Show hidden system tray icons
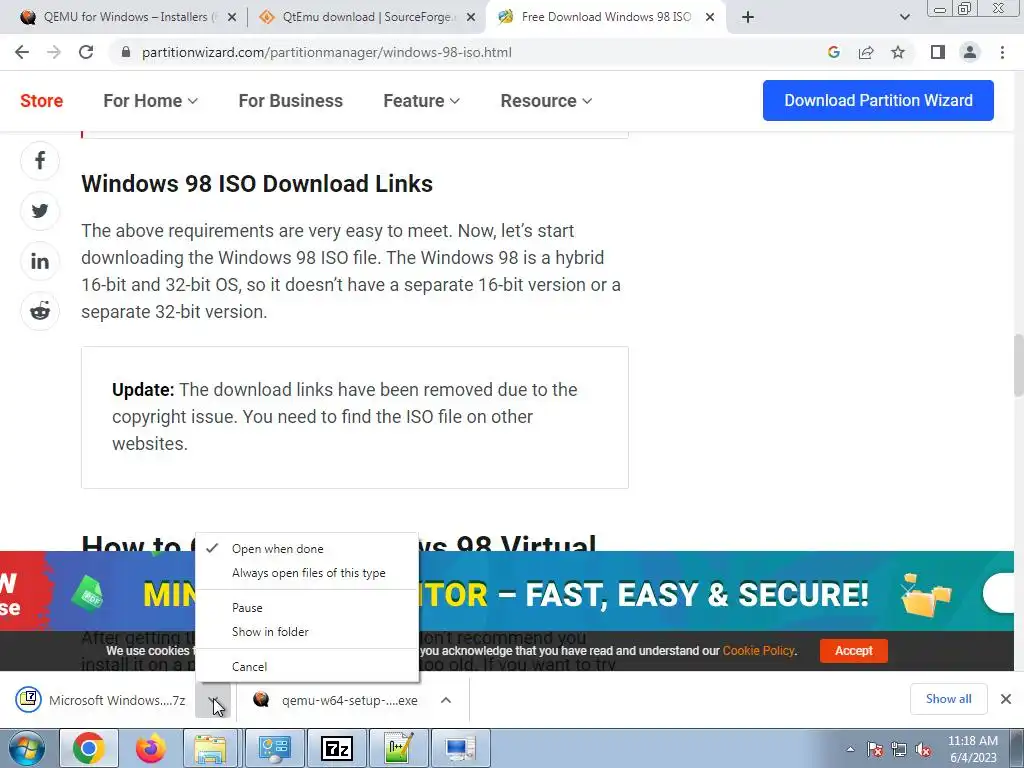 click(850, 749)
